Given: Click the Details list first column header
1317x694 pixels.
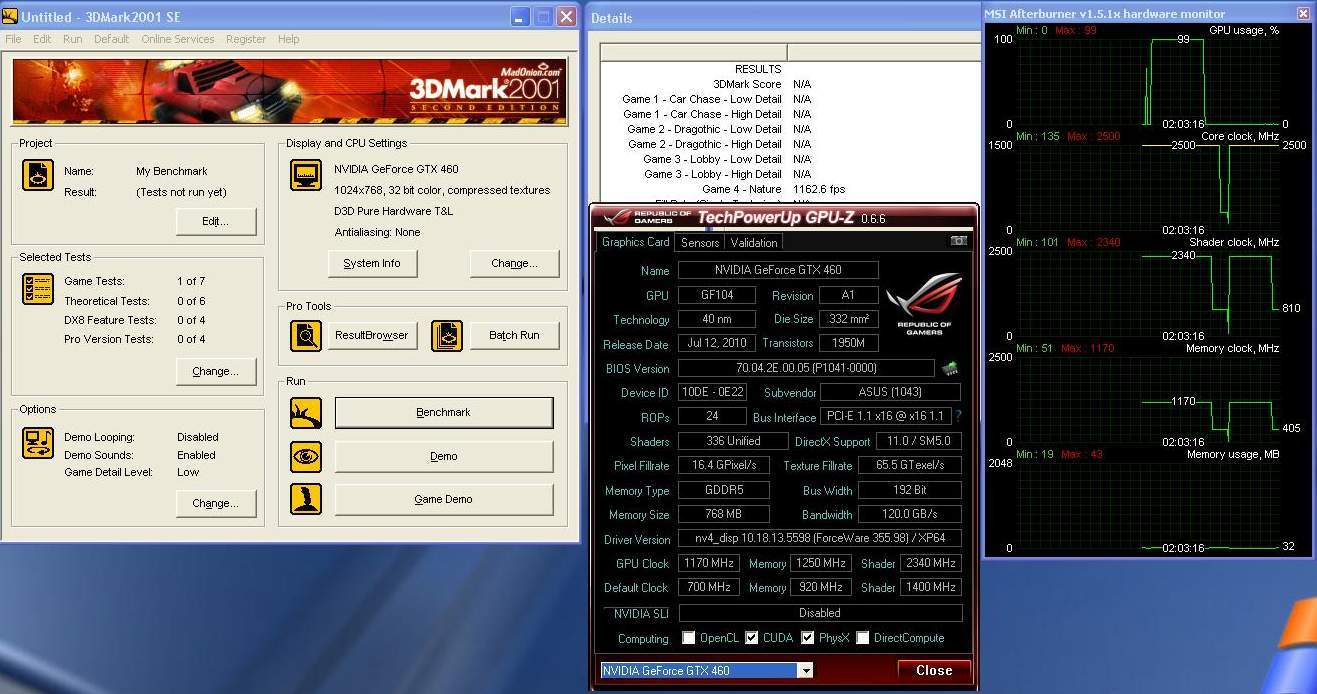Looking at the screenshot, I should (x=694, y=52).
